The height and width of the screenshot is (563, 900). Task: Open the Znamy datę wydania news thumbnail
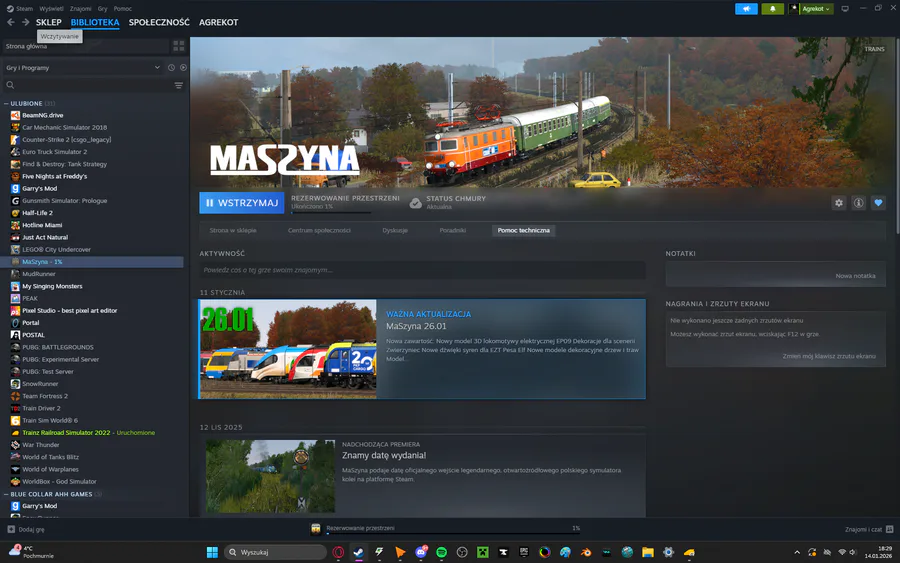[270, 476]
